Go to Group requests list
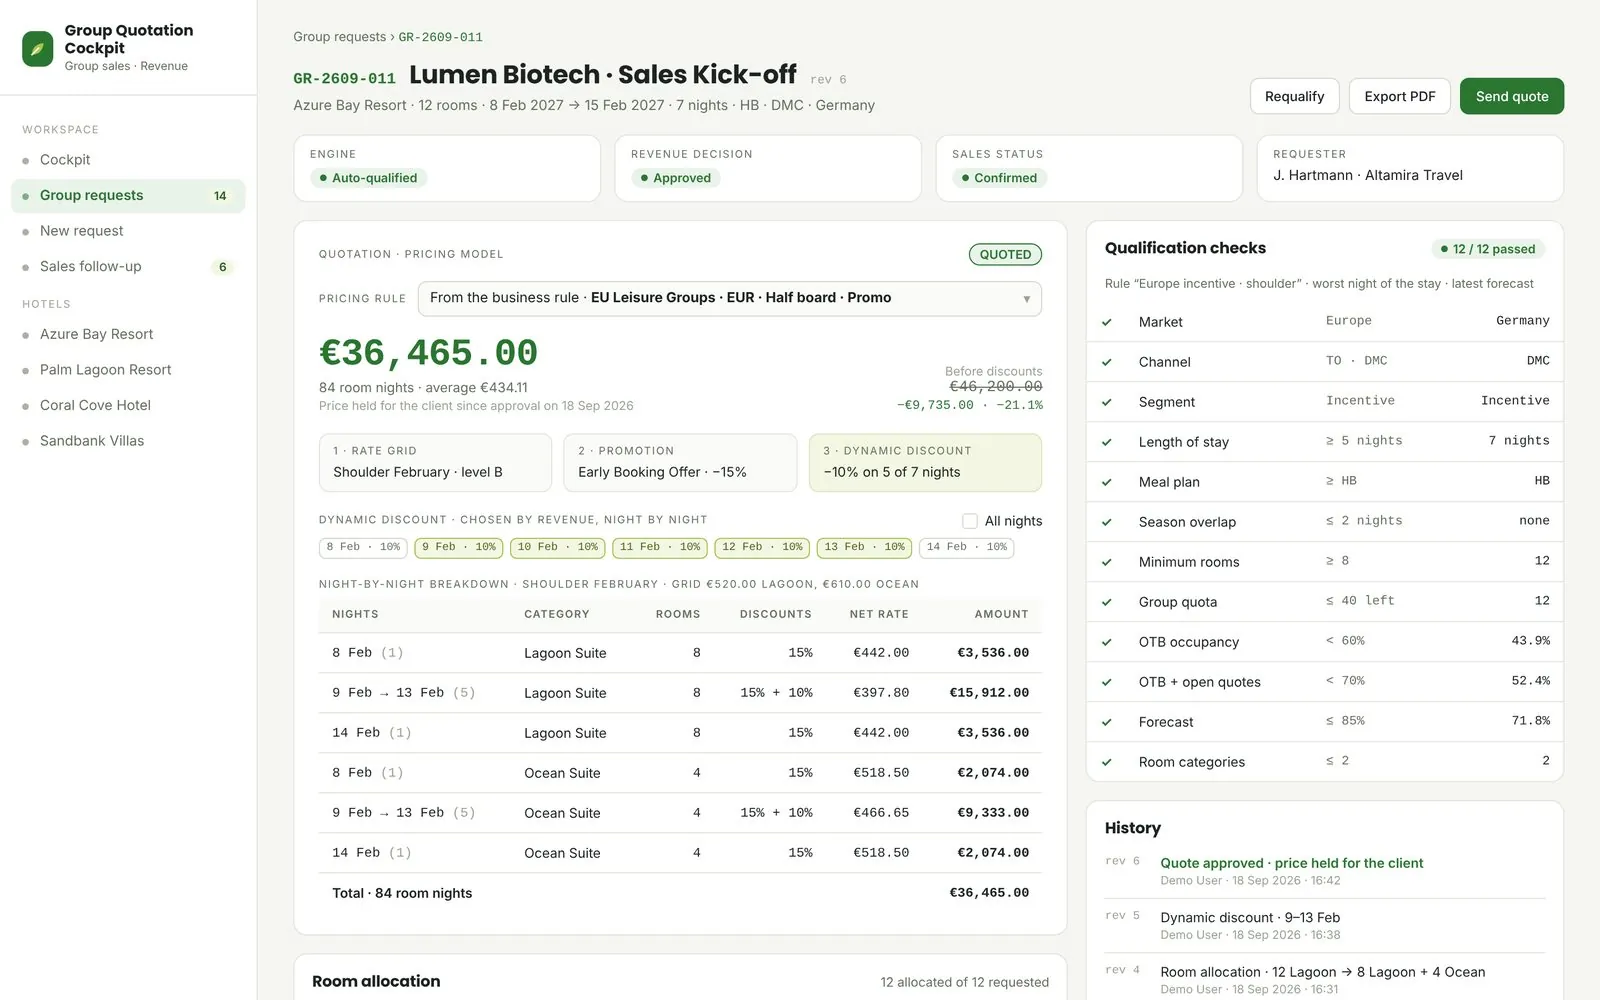The image size is (1600, 1000). [x=128, y=196]
